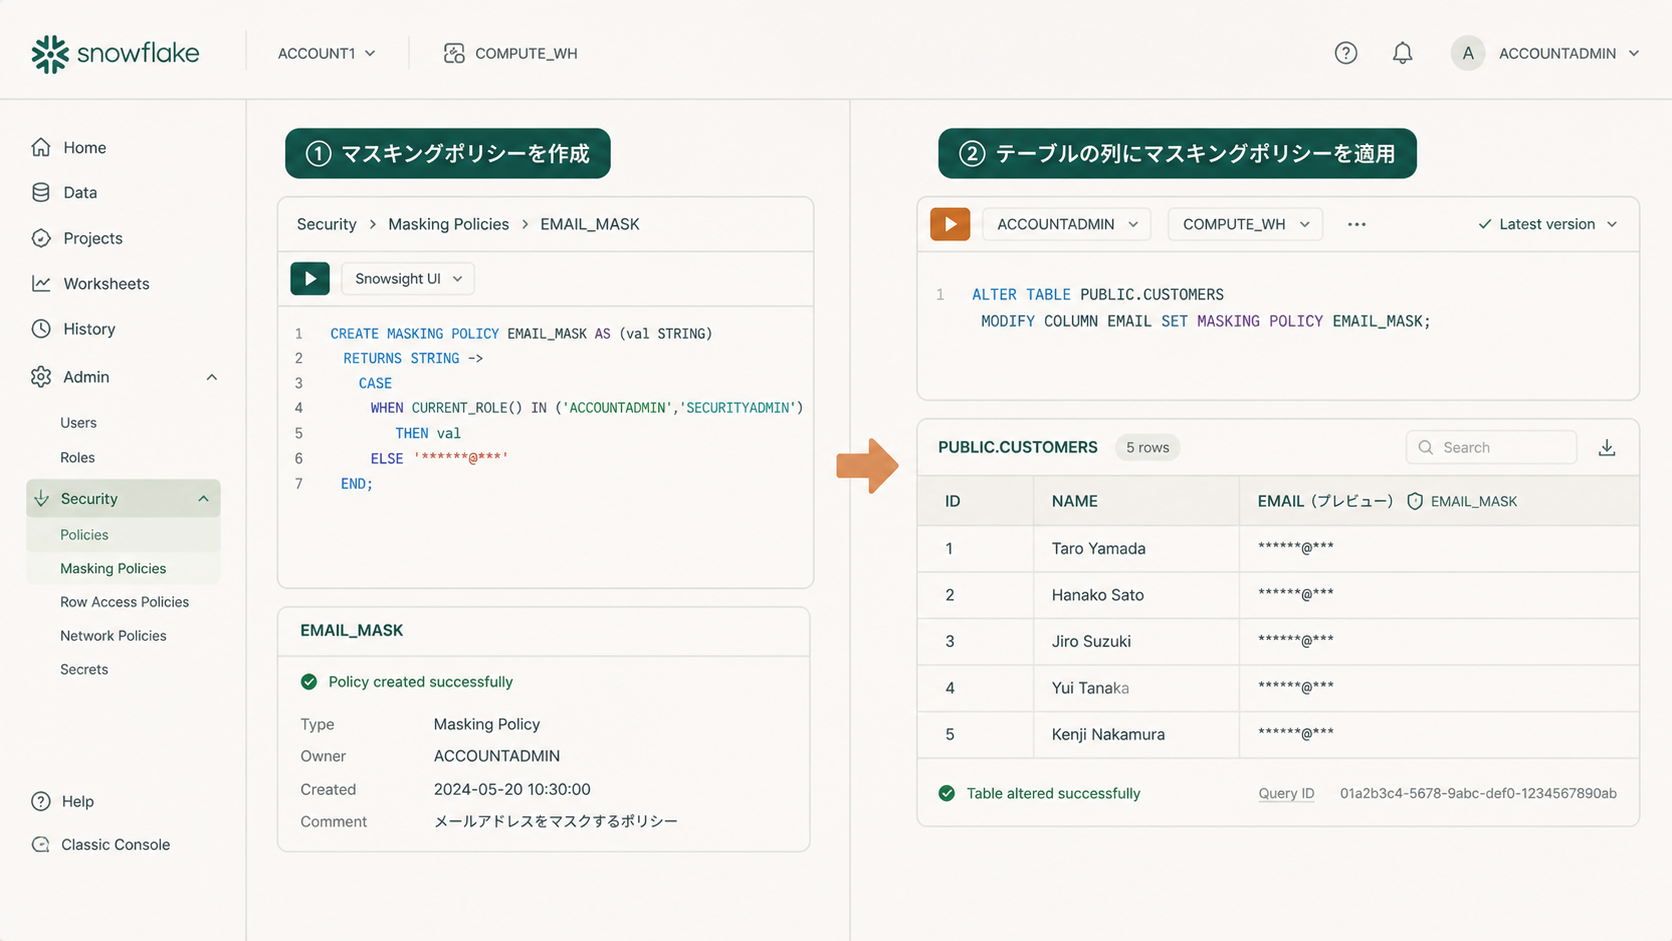Select Roles under Admin
1672x941 pixels.
pyautogui.click(x=77, y=457)
